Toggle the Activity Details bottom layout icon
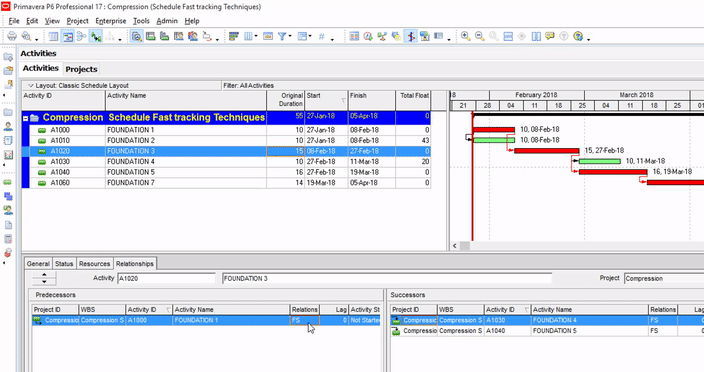 pyautogui.click(x=136, y=36)
